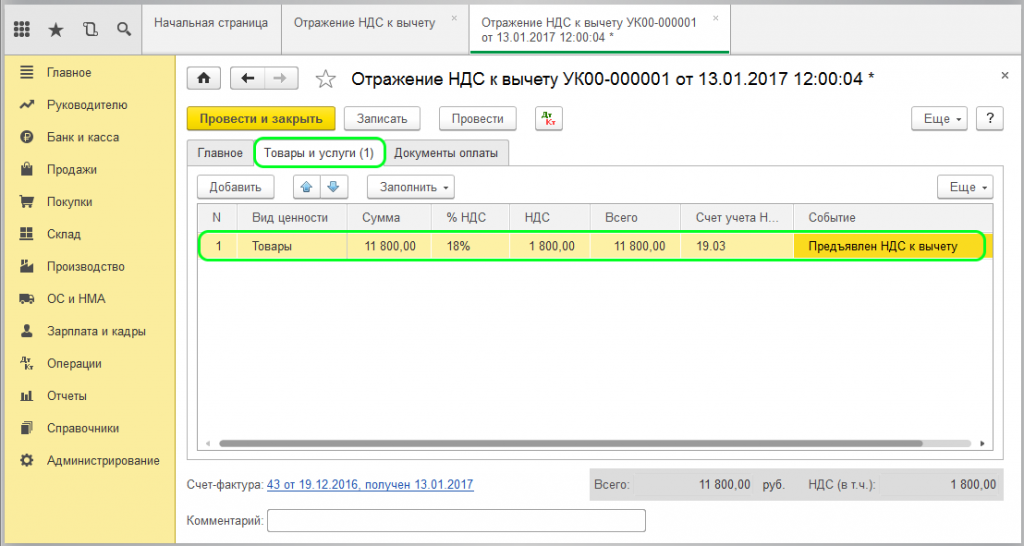Open the Favorites star in top bar

[x=56, y=29]
